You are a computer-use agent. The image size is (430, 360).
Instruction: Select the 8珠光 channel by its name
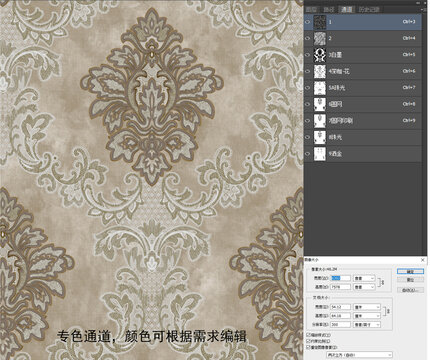click(x=335, y=137)
